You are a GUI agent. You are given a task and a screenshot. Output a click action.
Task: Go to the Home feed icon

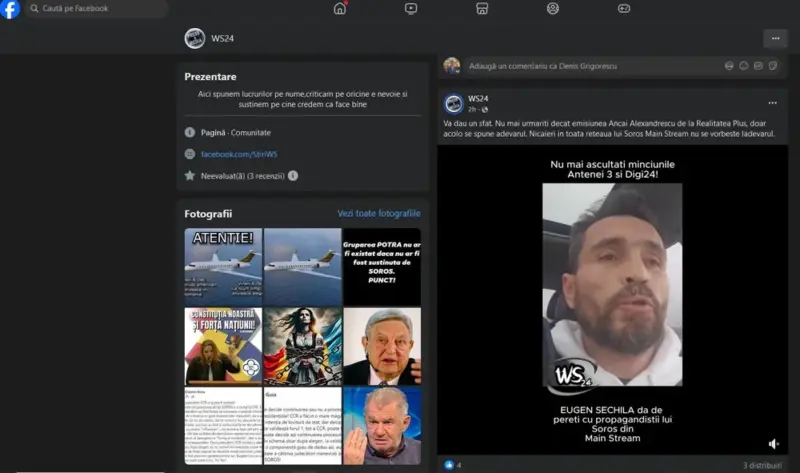pos(340,9)
